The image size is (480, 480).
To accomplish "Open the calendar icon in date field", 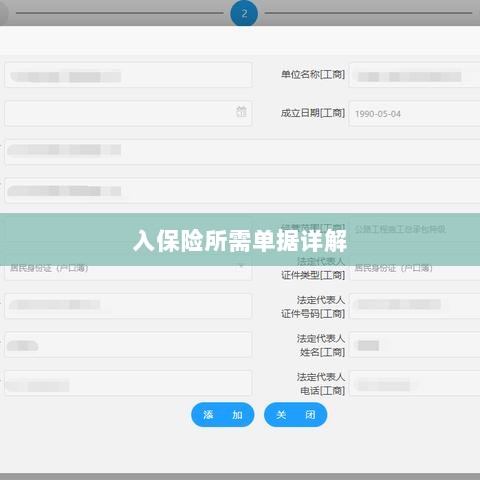I will [241, 111].
